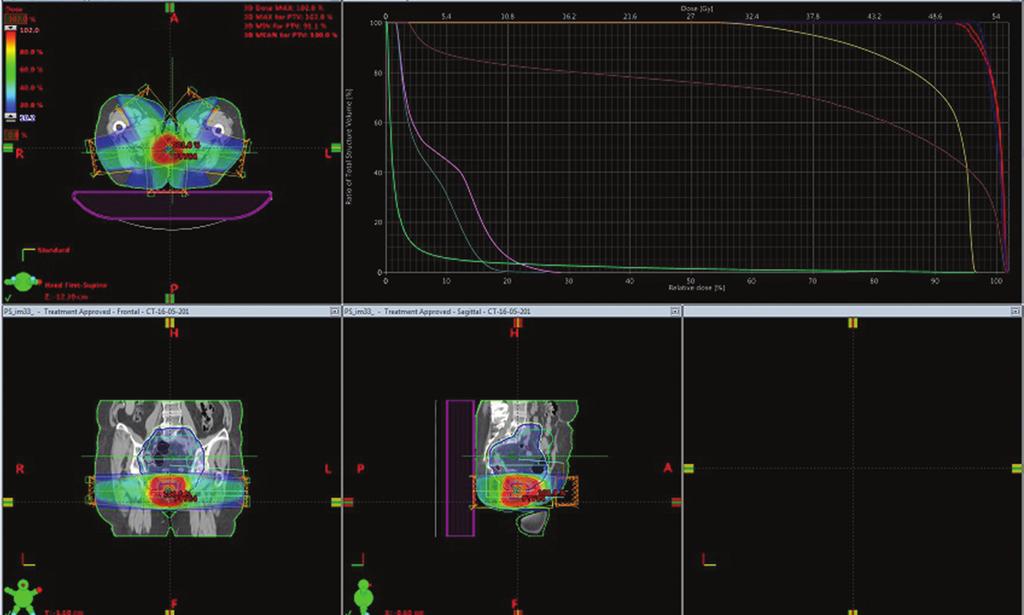This screenshot has width=1024, height=615.
Task: Click the axes indicator icon in Sagittal view
Action: point(359,560)
